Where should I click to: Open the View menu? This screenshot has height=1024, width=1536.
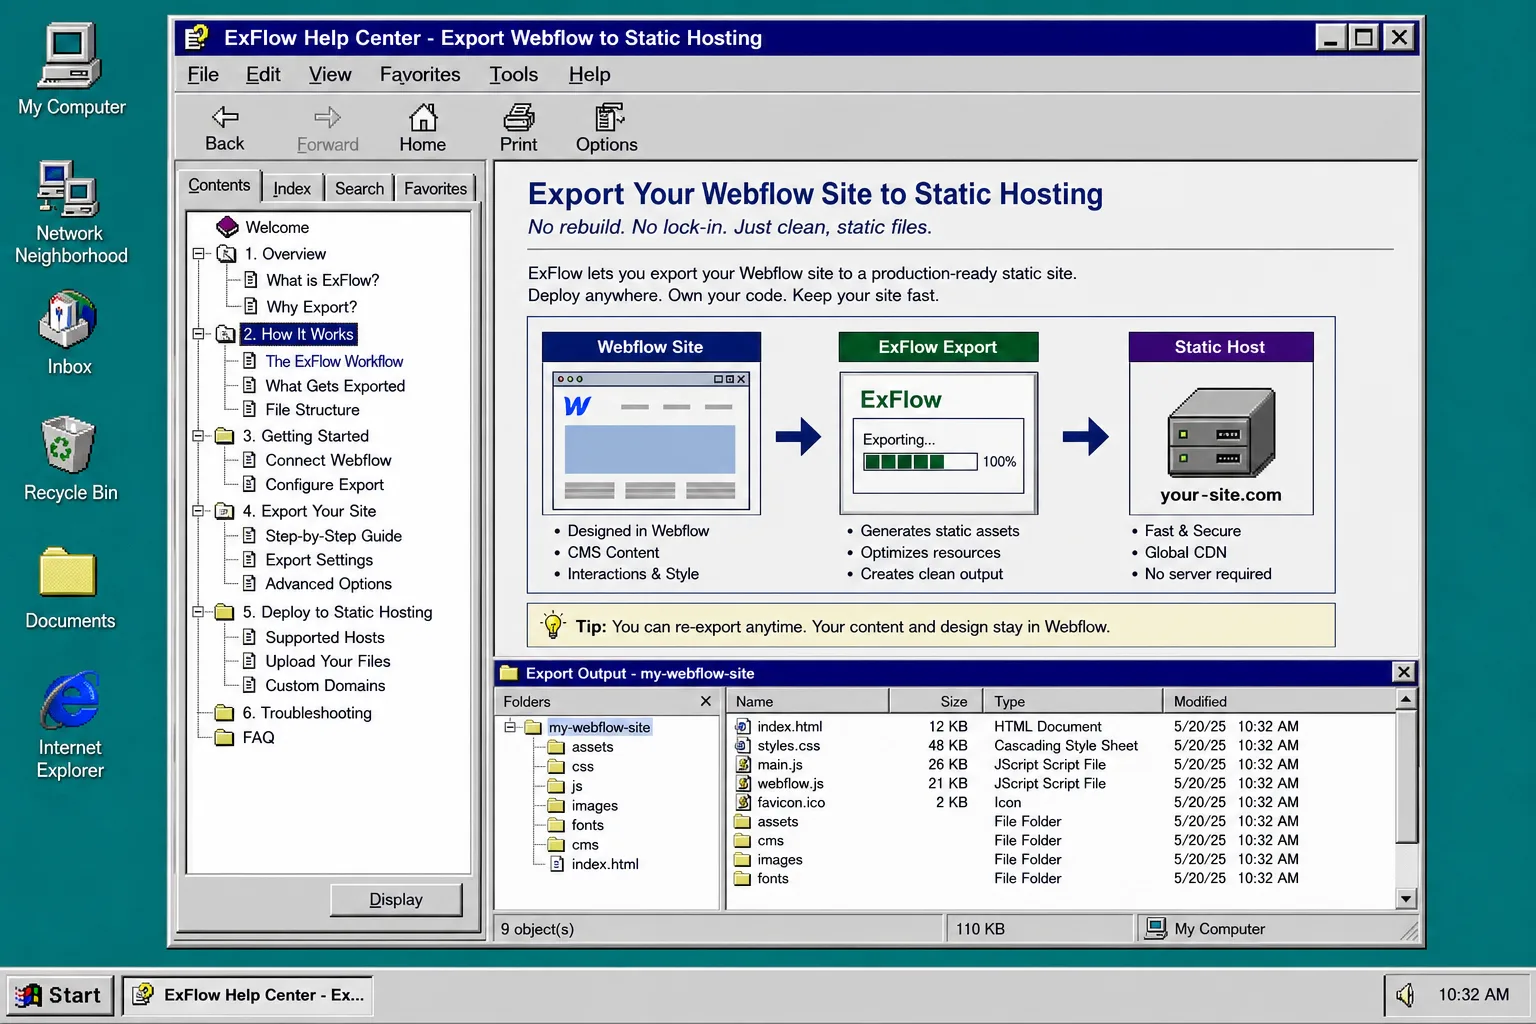330,74
